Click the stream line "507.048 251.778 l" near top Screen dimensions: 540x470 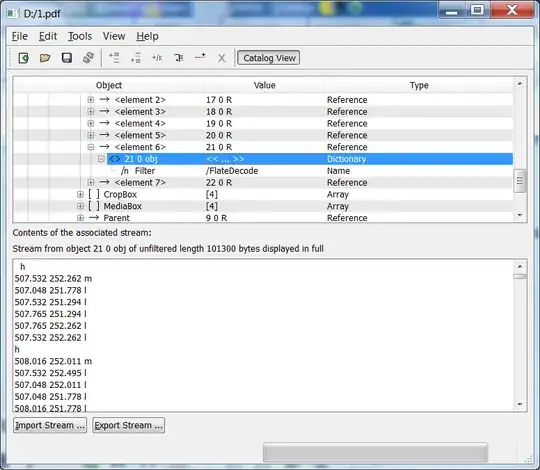click(51, 290)
